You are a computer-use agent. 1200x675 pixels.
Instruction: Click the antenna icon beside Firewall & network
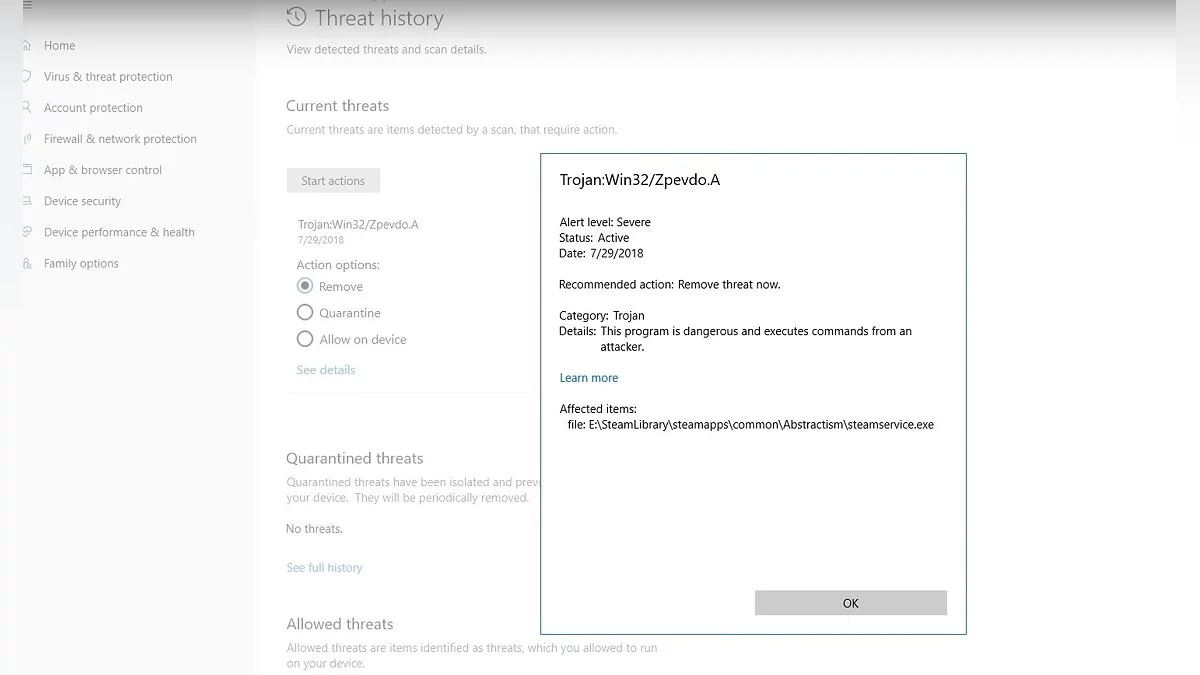[27, 139]
